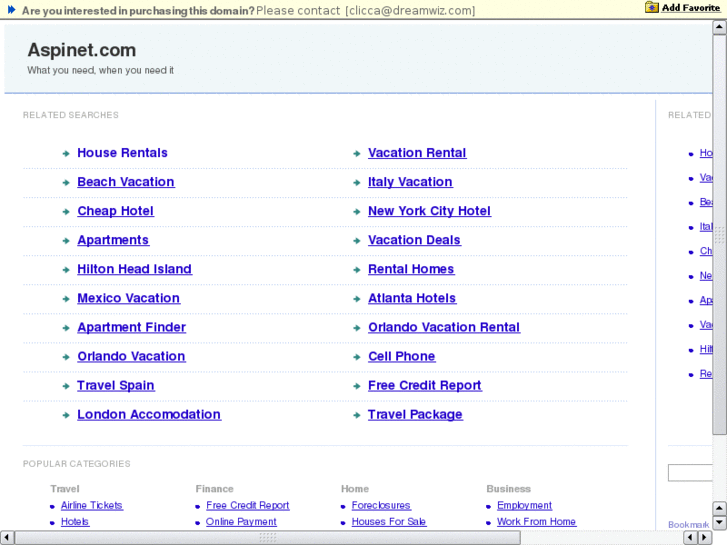Image resolution: width=727 pixels, height=545 pixels.
Task: Open the Rental Homes link
Action: coord(411,269)
